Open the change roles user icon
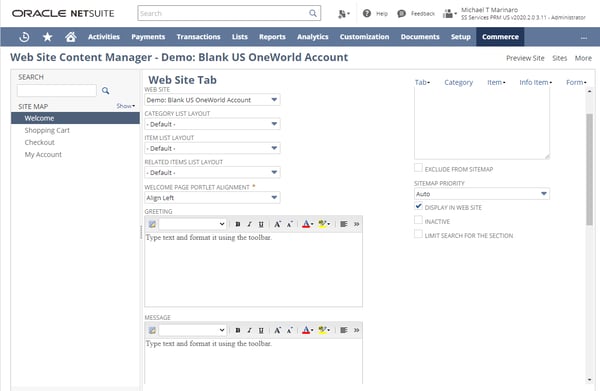 450,14
